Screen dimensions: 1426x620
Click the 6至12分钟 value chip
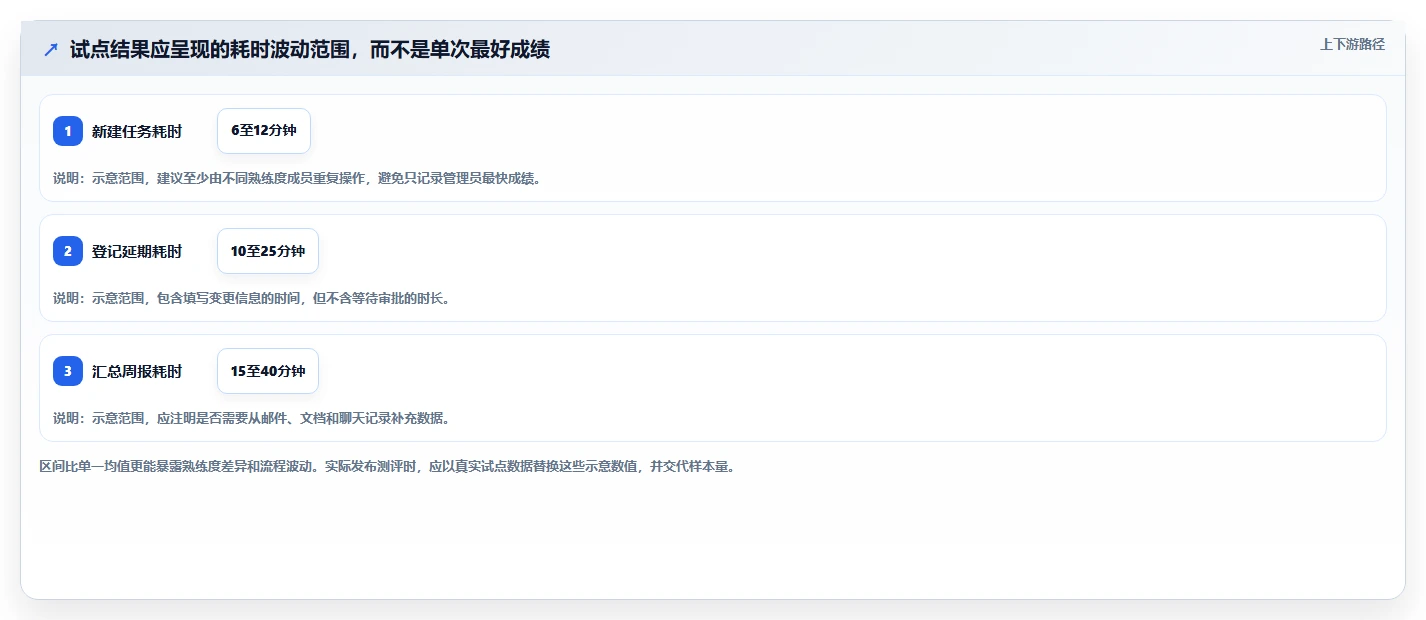[x=264, y=131]
